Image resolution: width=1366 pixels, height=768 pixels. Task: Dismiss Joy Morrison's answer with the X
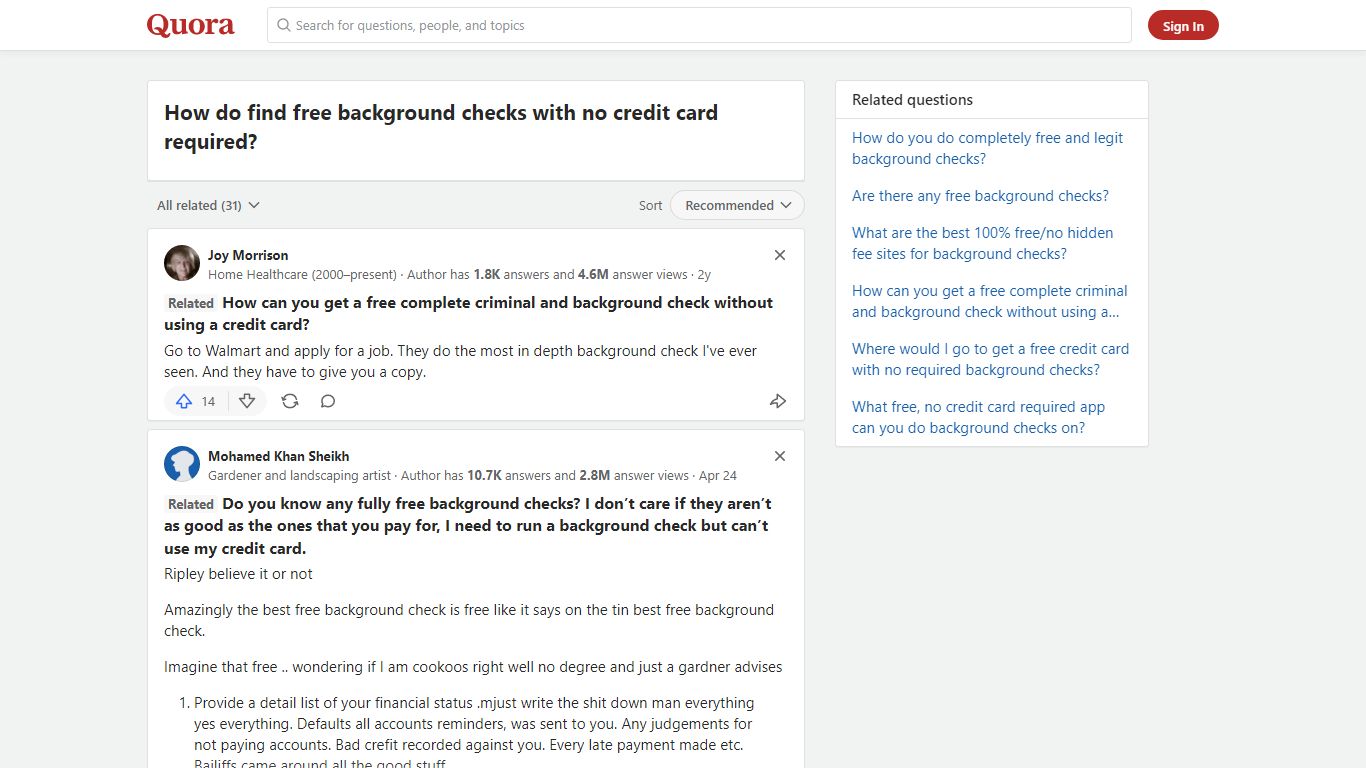tap(780, 255)
